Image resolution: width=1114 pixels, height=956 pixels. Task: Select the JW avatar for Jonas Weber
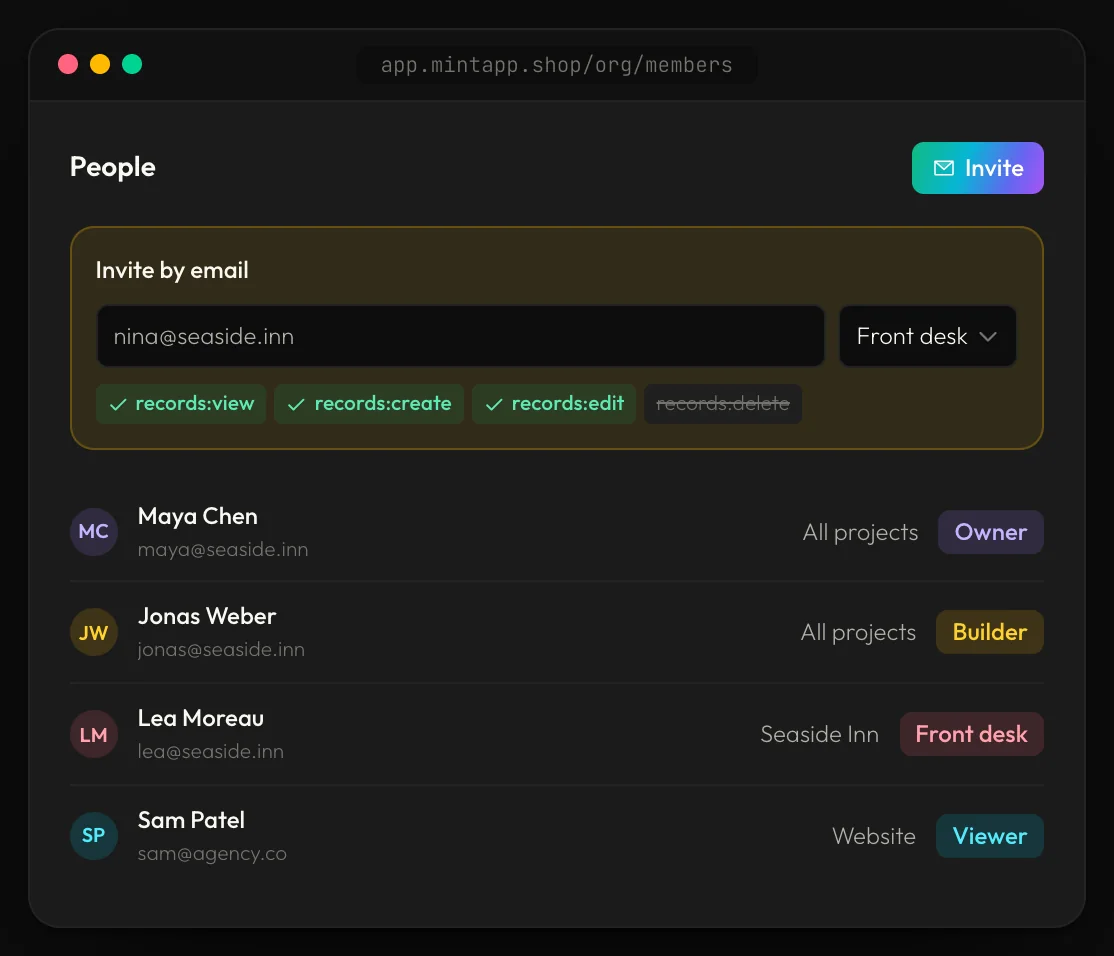click(94, 632)
